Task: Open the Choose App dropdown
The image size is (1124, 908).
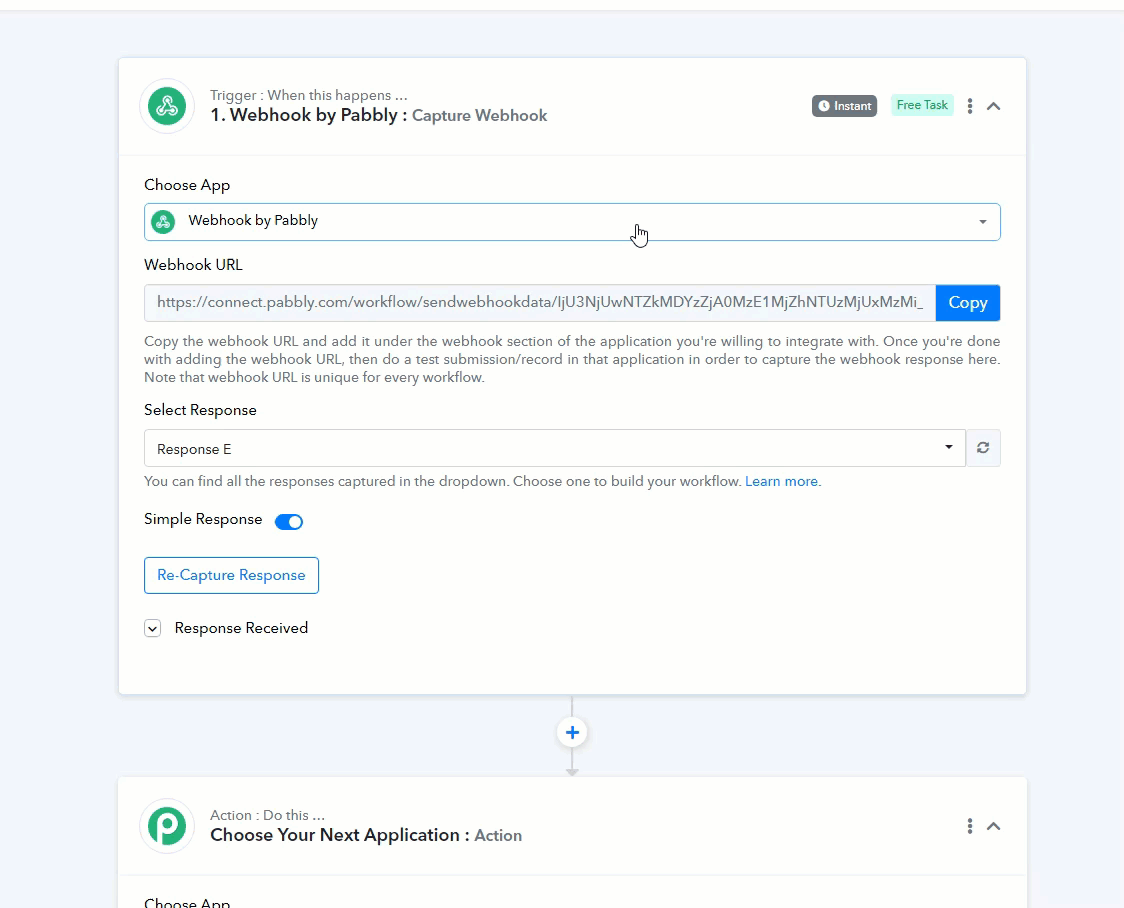Action: pyautogui.click(x=572, y=221)
